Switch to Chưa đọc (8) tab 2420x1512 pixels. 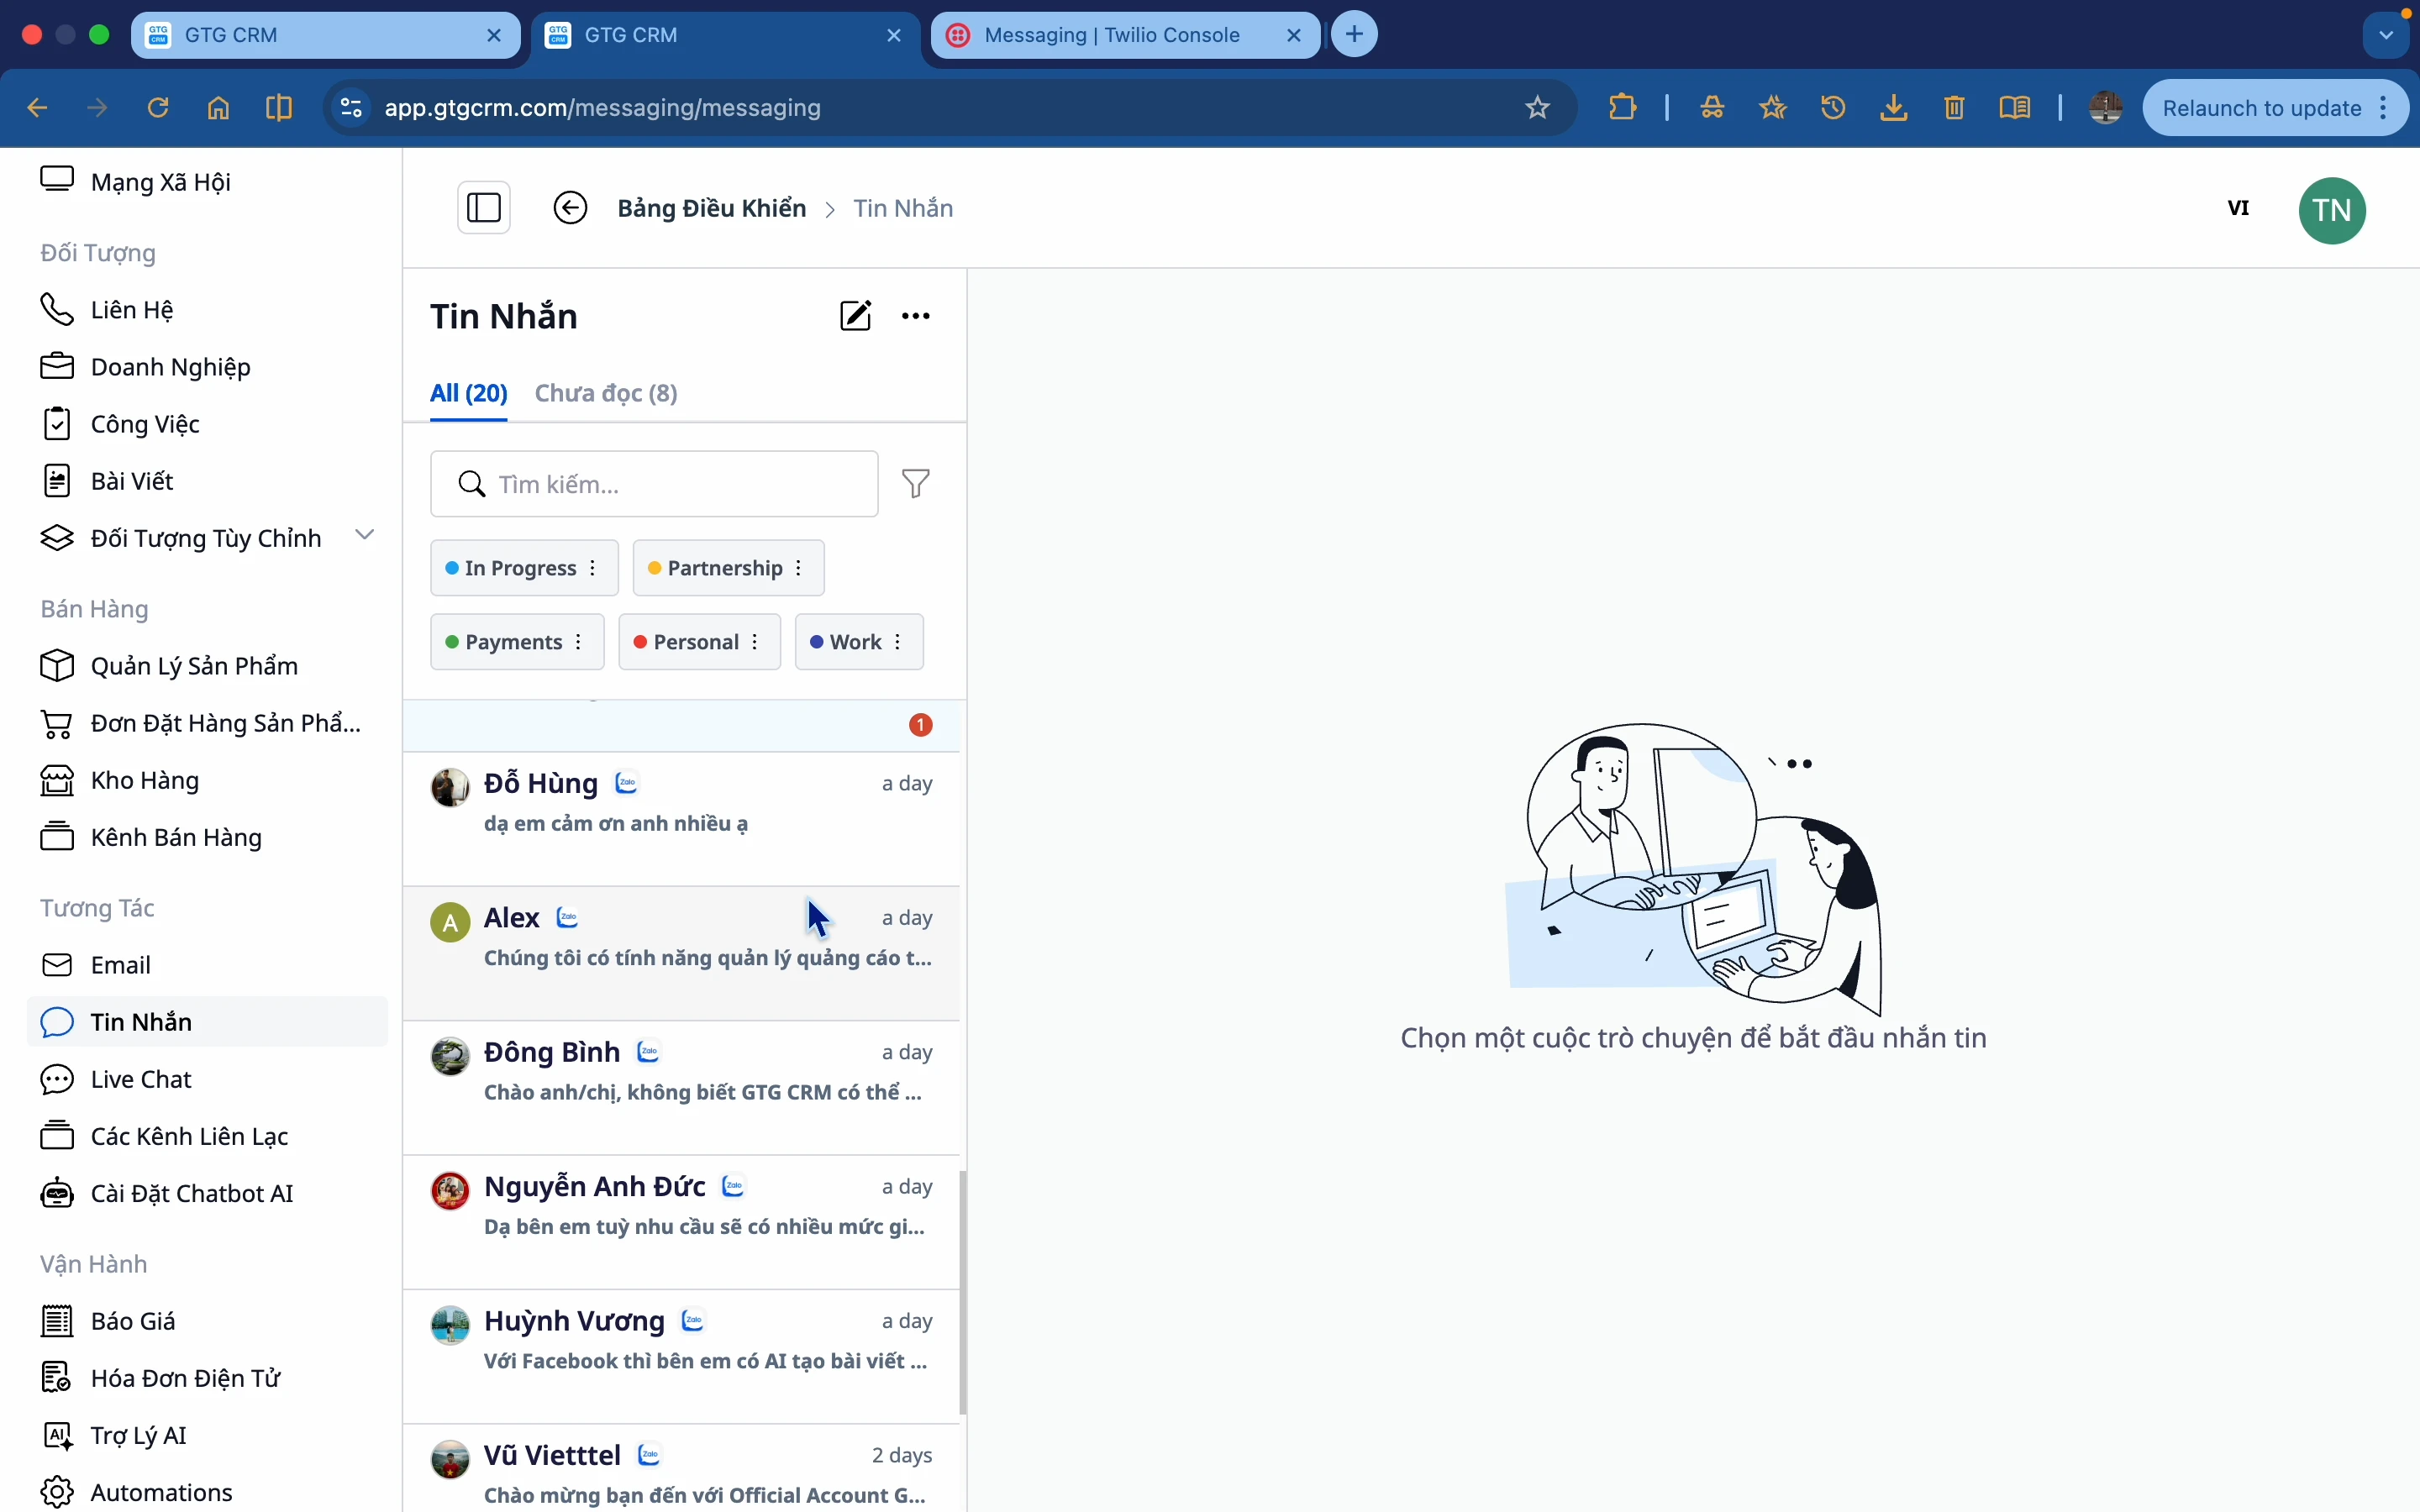(606, 393)
